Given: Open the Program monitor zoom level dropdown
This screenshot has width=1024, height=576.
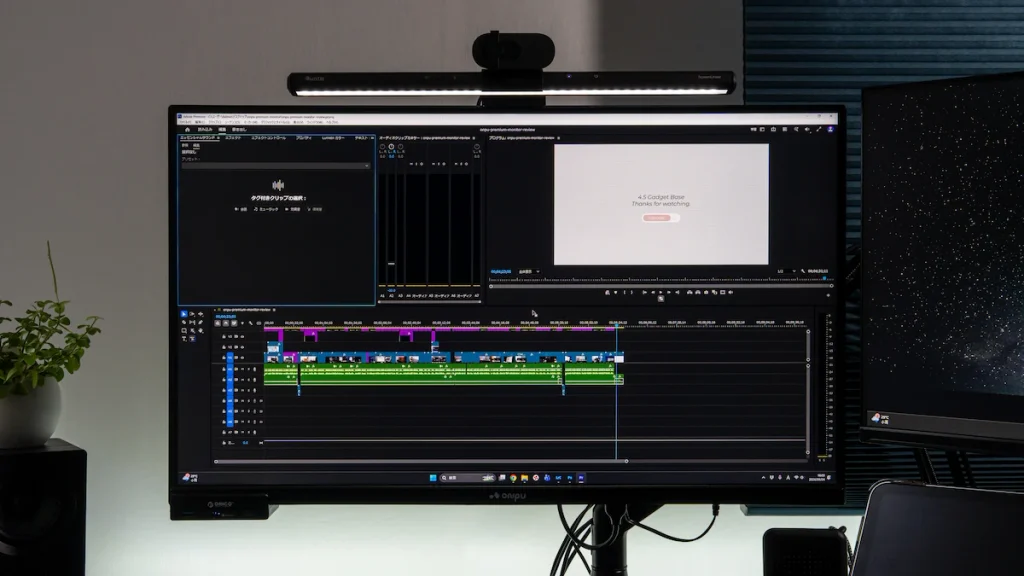Looking at the screenshot, I should pyautogui.click(x=529, y=272).
